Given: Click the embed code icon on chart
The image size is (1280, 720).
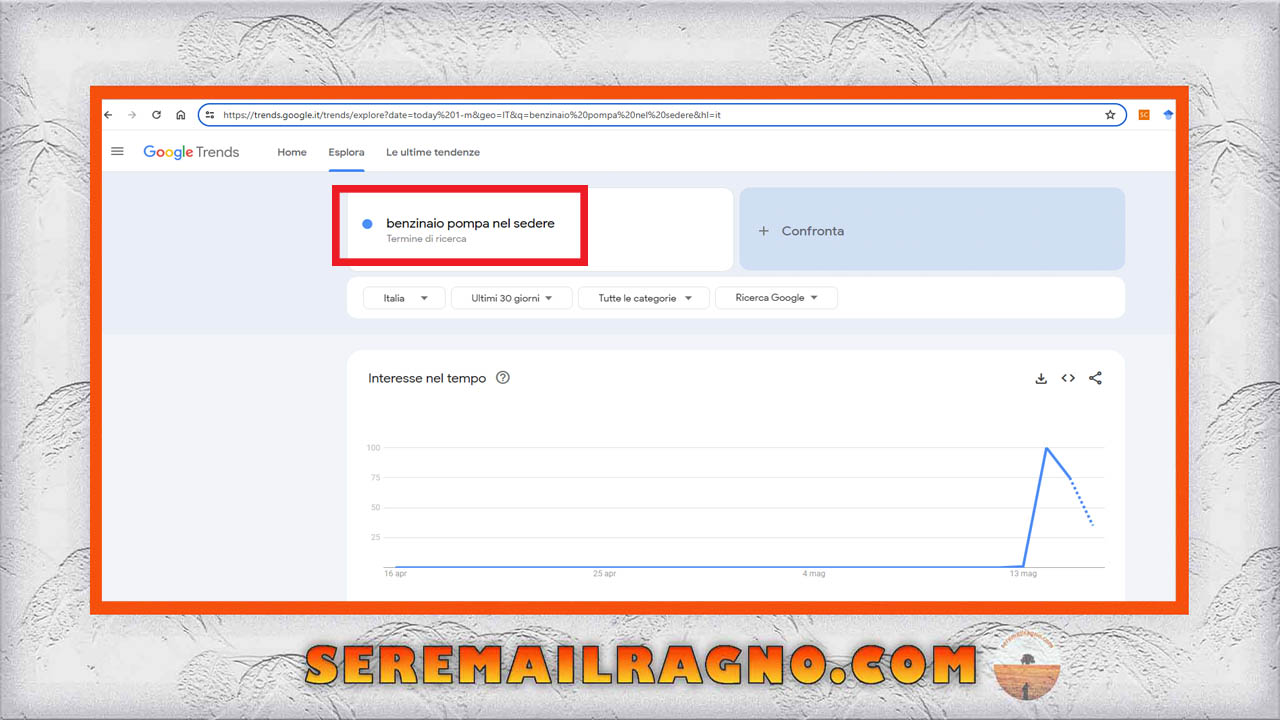Looking at the screenshot, I should [1068, 378].
